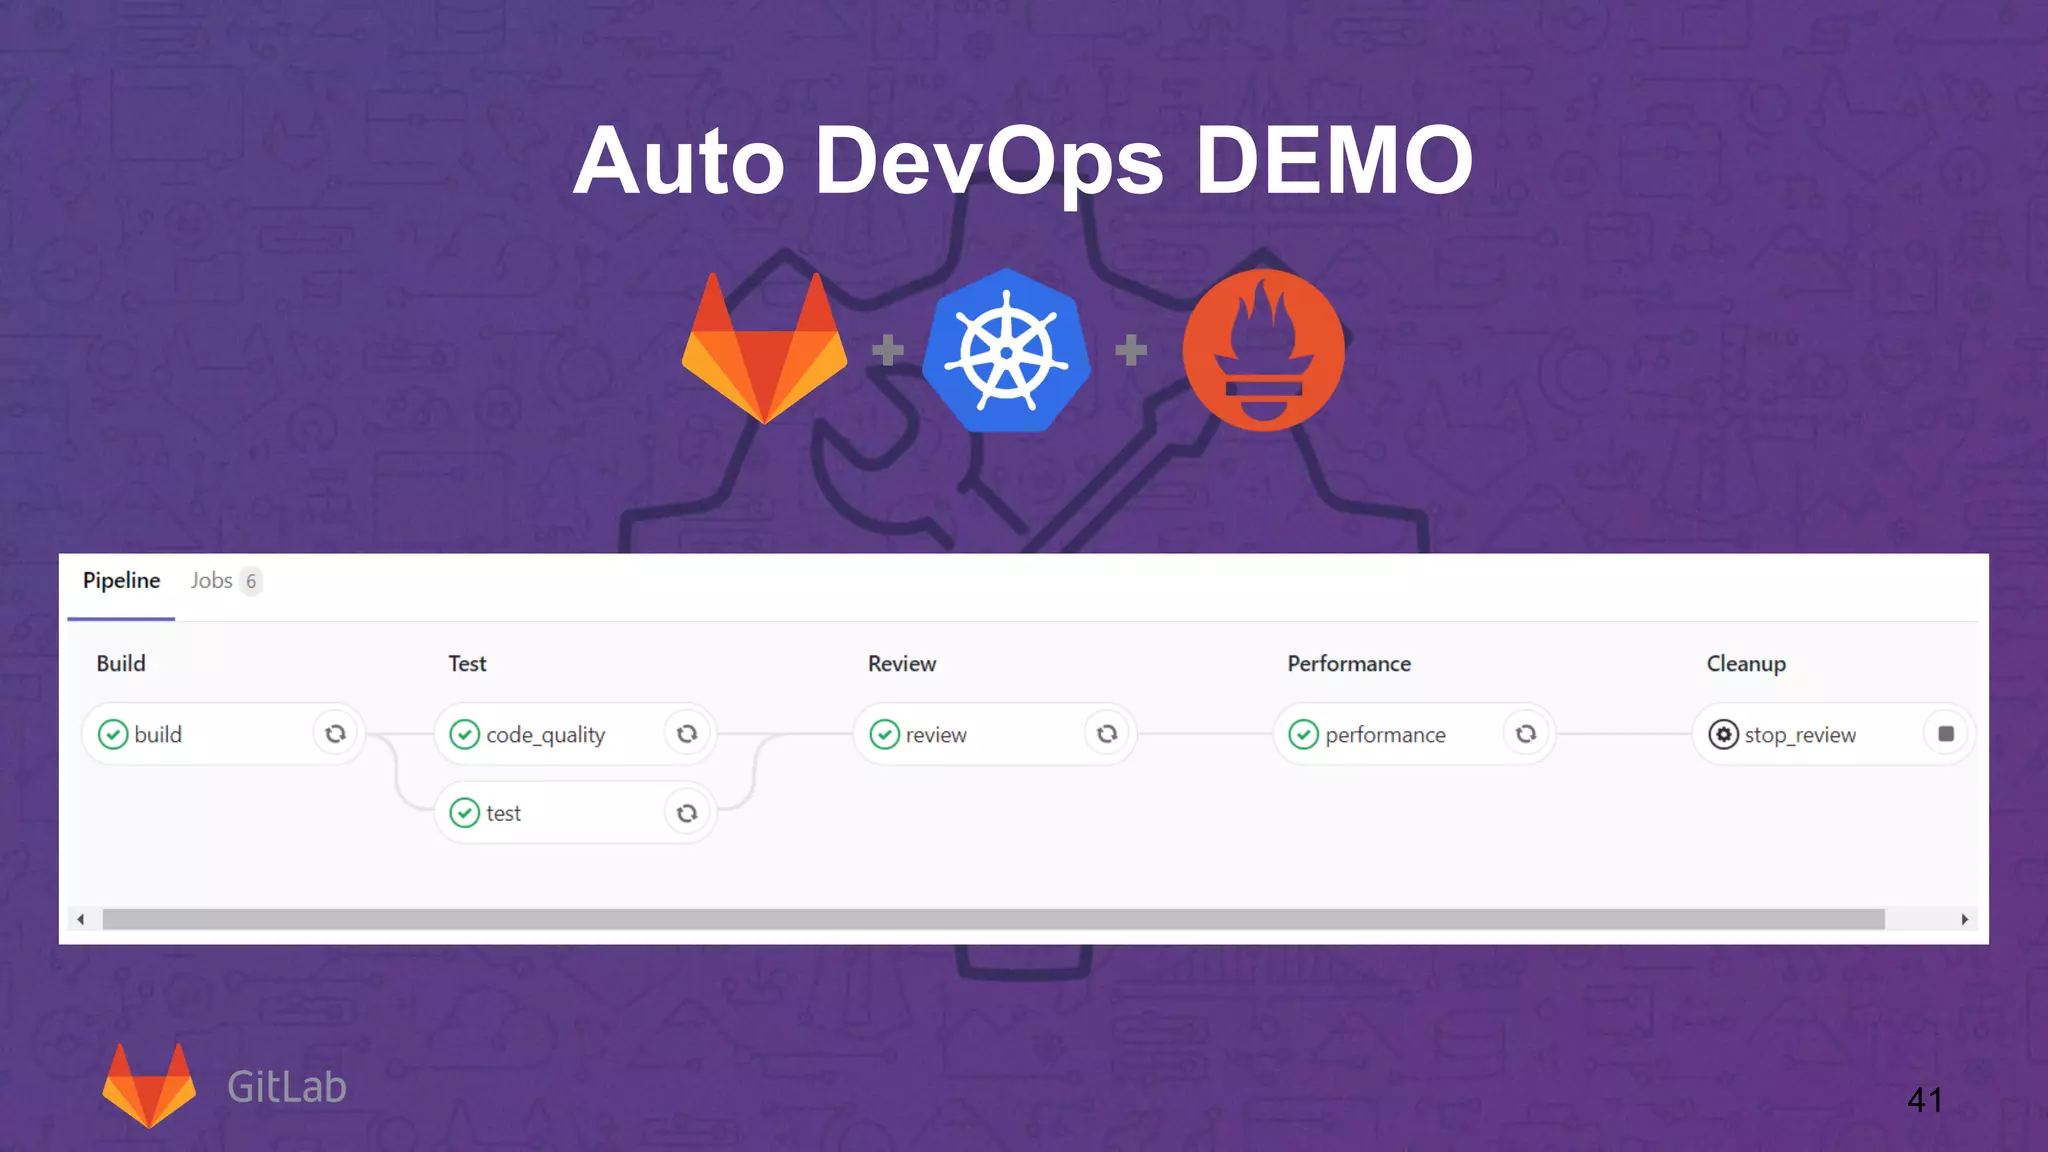The image size is (2048, 1152).
Task: Click the stop_review manual status gear icon
Action: click(1724, 734)
